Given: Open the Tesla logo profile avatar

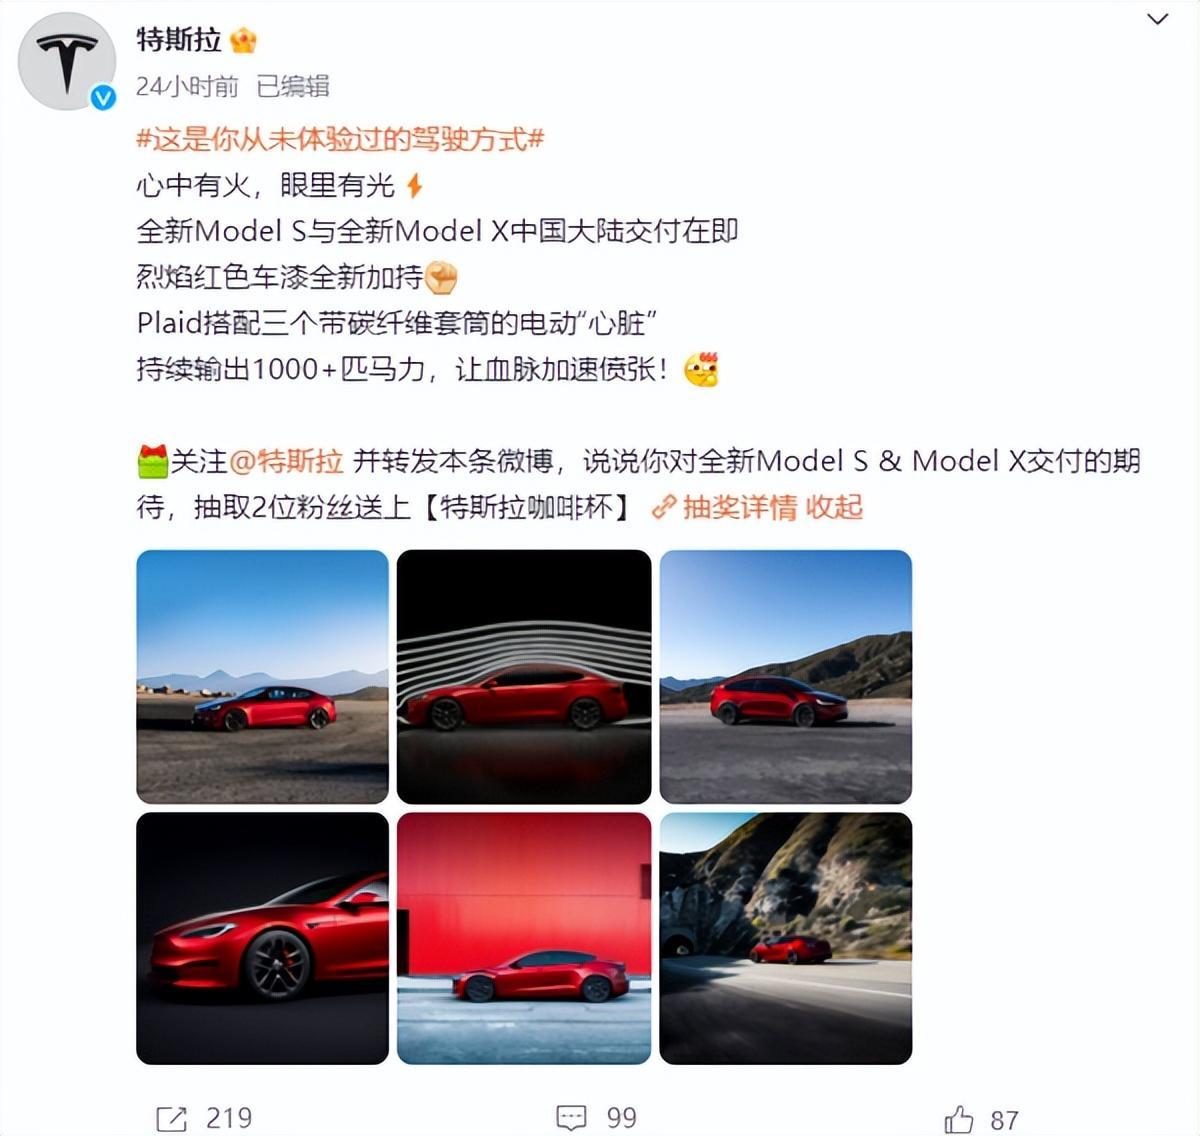Looking at the screenshot, I should click(x=67, y=61).
